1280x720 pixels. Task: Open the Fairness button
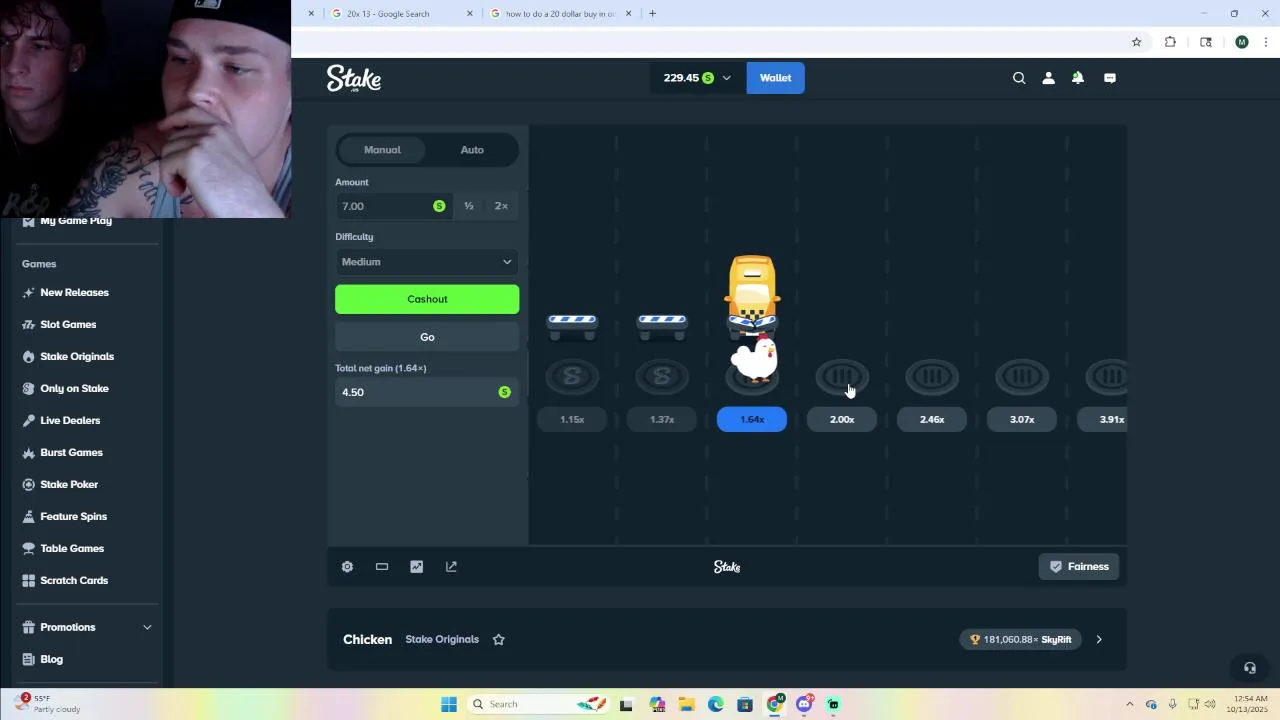coord(1078,567)
